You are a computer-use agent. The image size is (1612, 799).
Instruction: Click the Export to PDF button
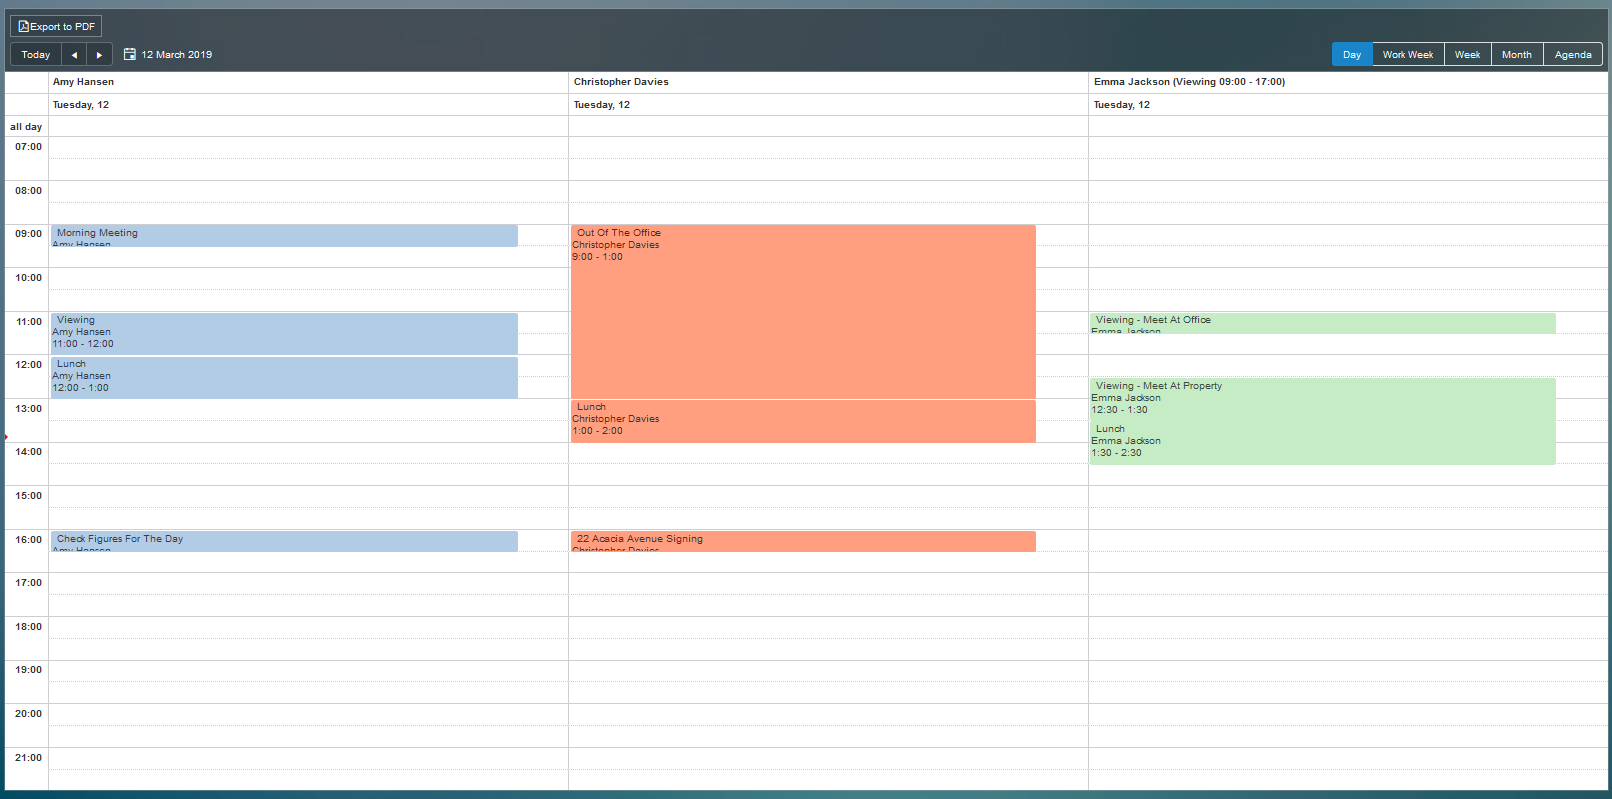tap(56, 27)
